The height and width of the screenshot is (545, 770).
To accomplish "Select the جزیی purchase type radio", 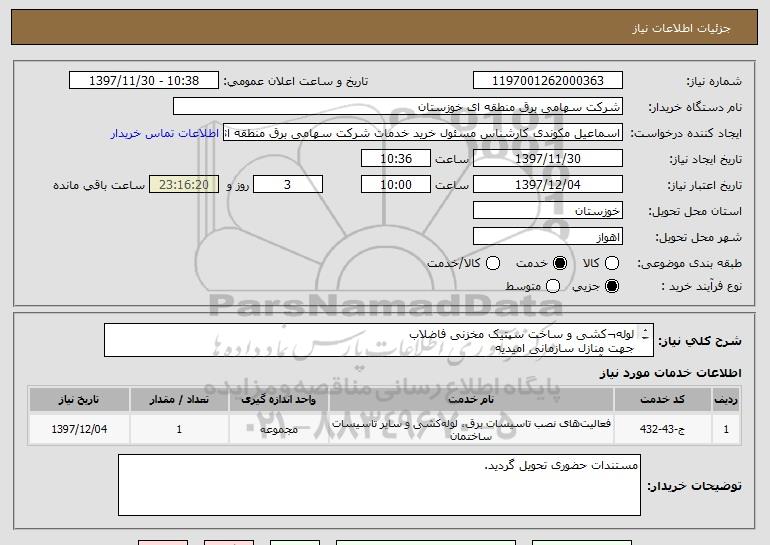I will pos(613,287).
